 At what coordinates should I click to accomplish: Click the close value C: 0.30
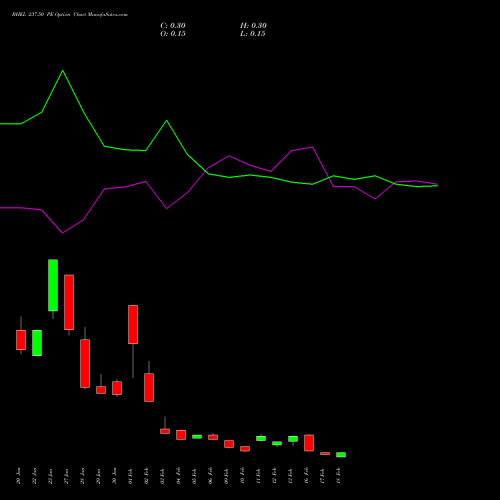point(173,26)
